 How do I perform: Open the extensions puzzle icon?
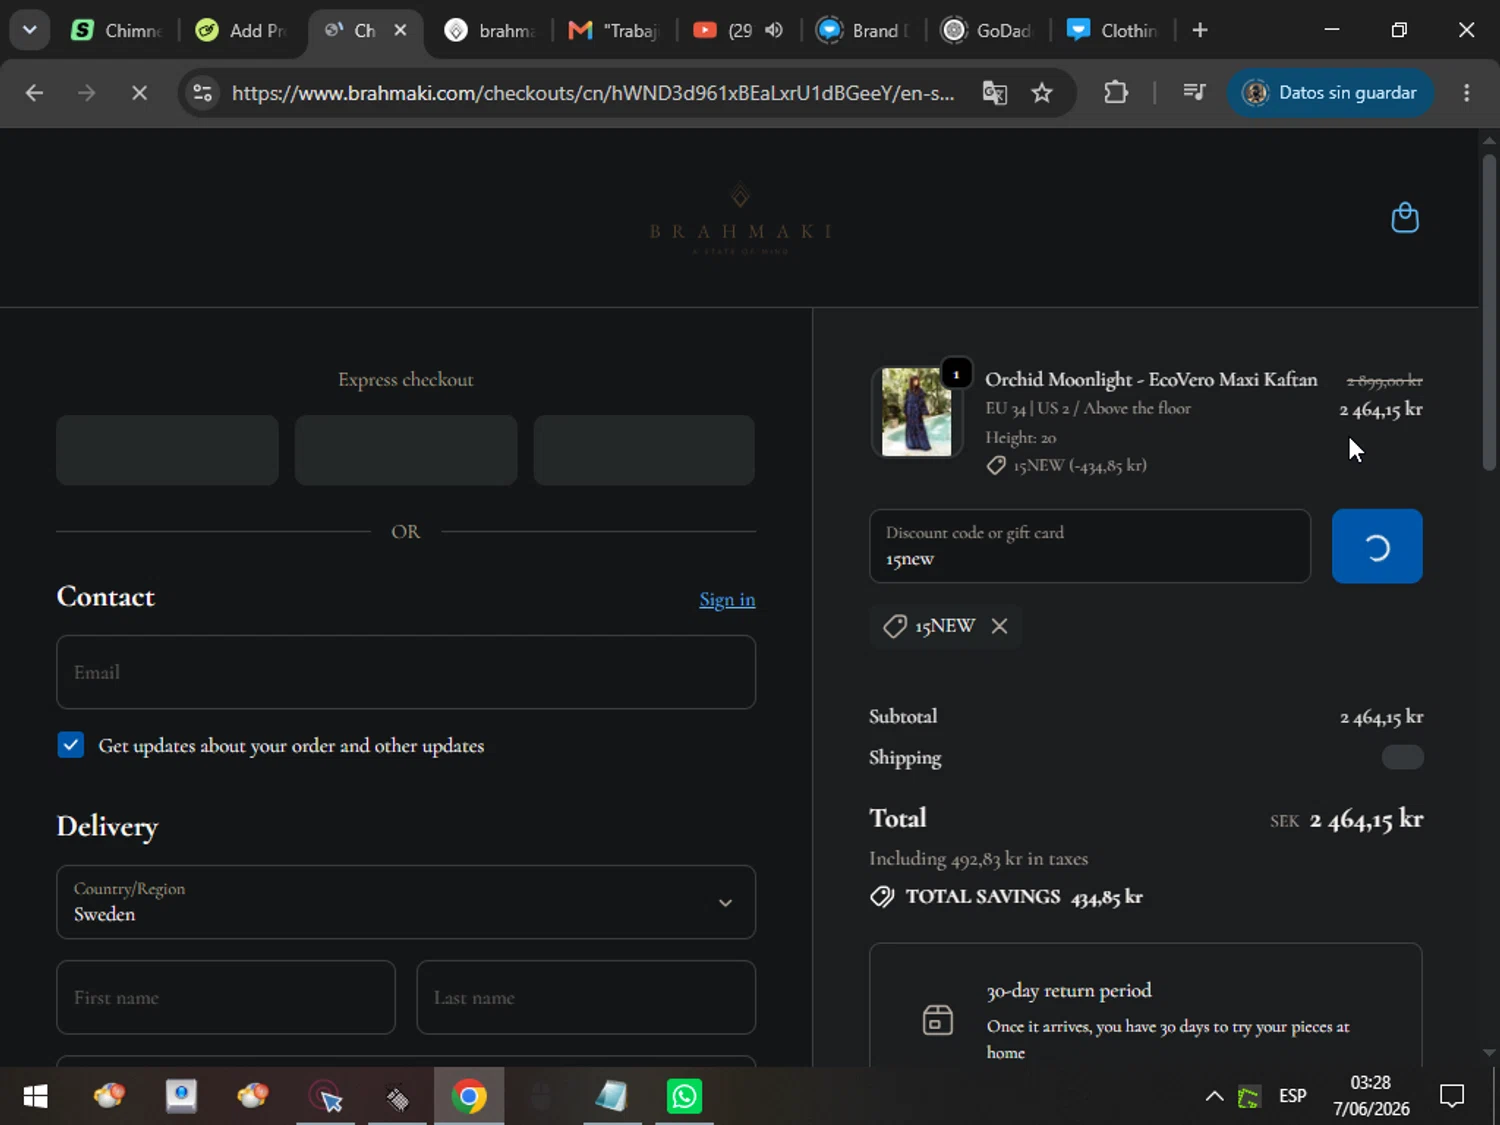[x=1116, y=93]
